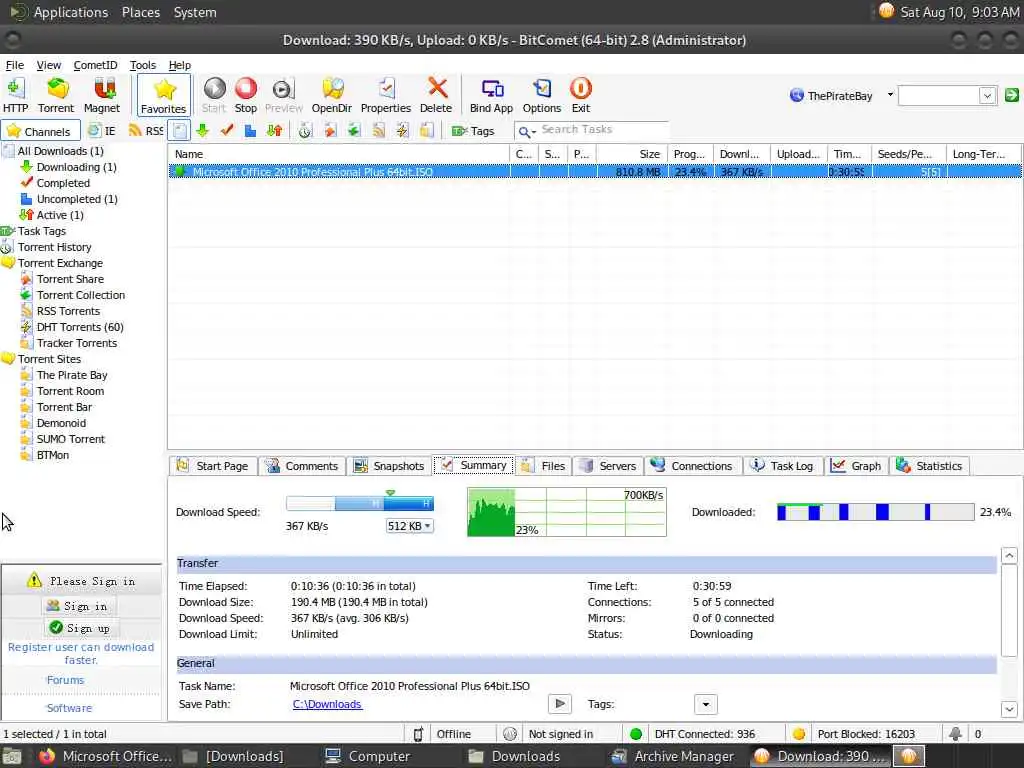This screenshot has height=768, width=1024.
Task: Select the Microsoft Office 2010 ISO task row
Action: [595, 172]
